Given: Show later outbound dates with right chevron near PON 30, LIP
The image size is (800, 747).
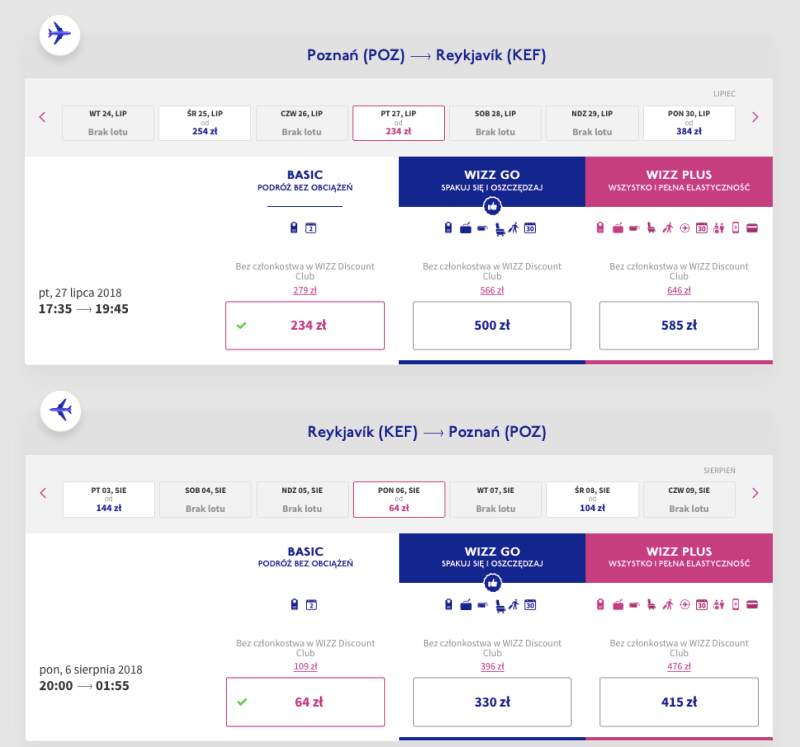Looking at the screenshot, I should pyautogui.click(x=755, y=117).
